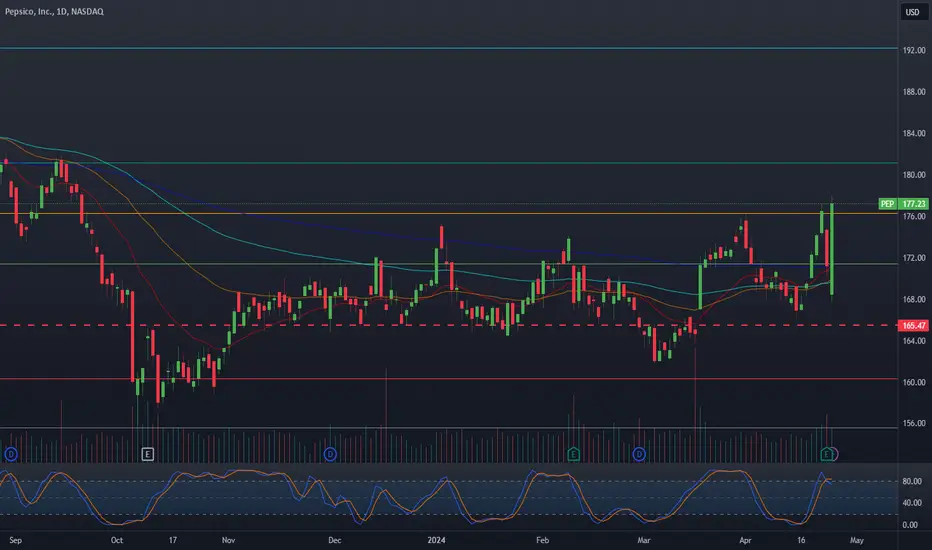Click the 176.00 price axis label

point(914,216)
